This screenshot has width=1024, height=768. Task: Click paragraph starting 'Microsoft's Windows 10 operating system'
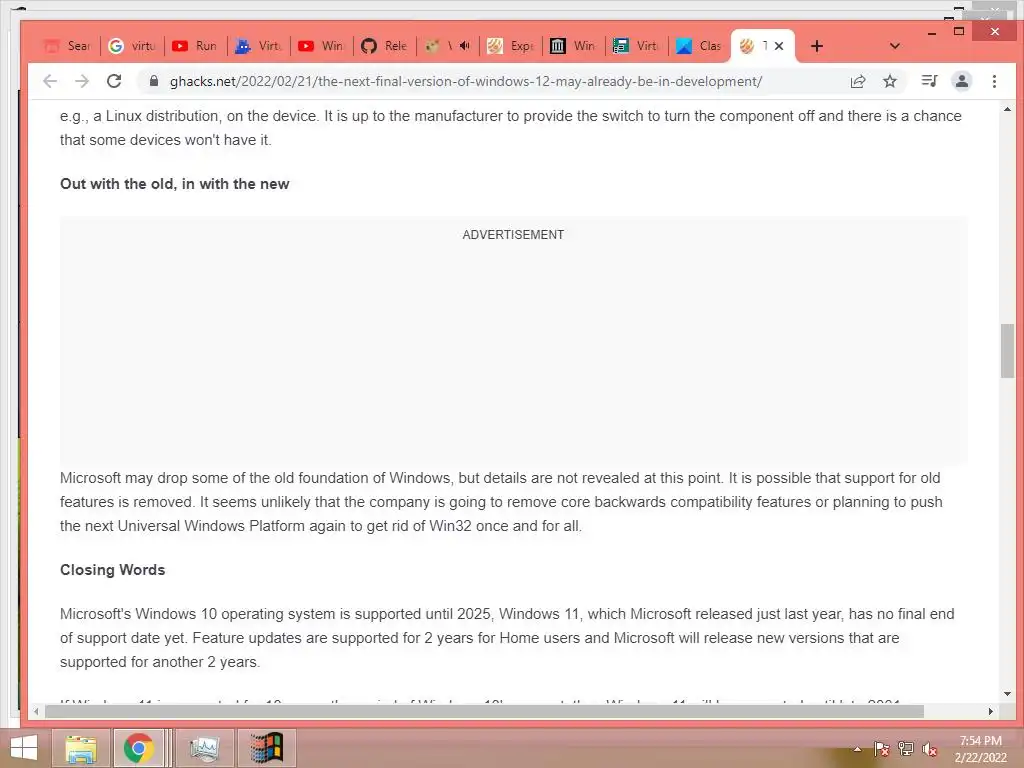(507, 637)
